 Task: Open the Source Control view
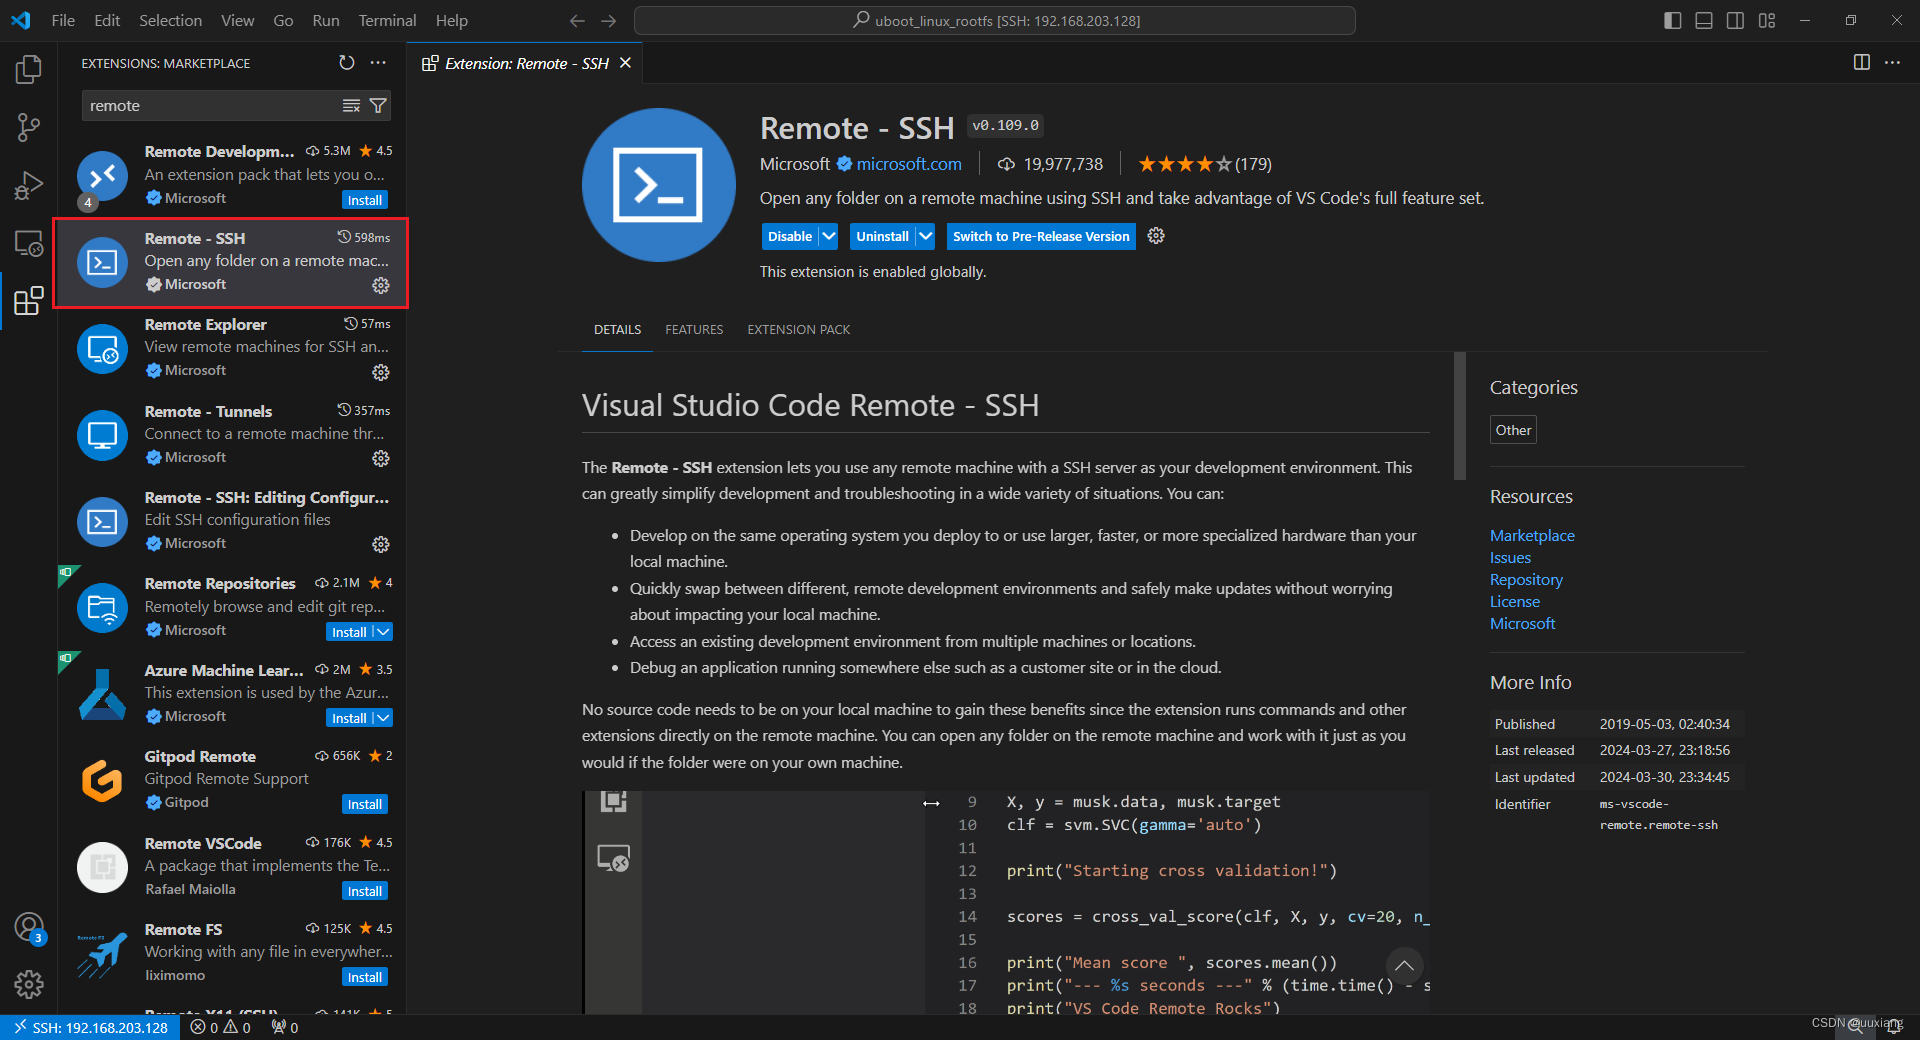tap(29, 127)
